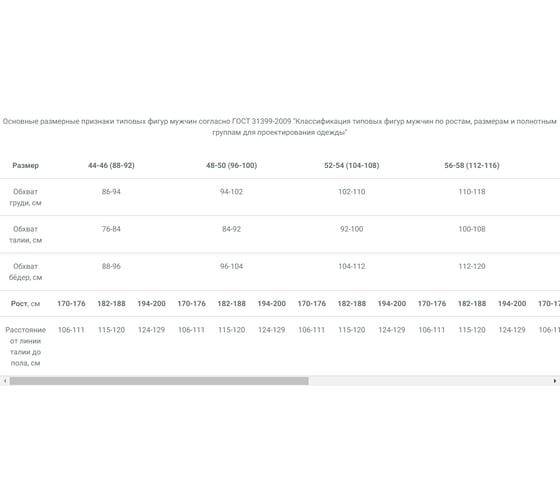Click the 'Рост, см' row label
The width and height of the screenshot is (560, 504).
pos(25,304)
